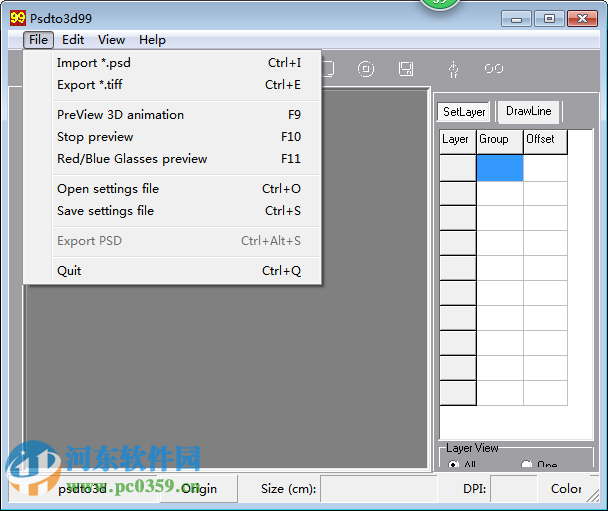This screenshot has width=608, height=511.
Task: Click the greyed Export PSD entry
Action: point(179,241)
